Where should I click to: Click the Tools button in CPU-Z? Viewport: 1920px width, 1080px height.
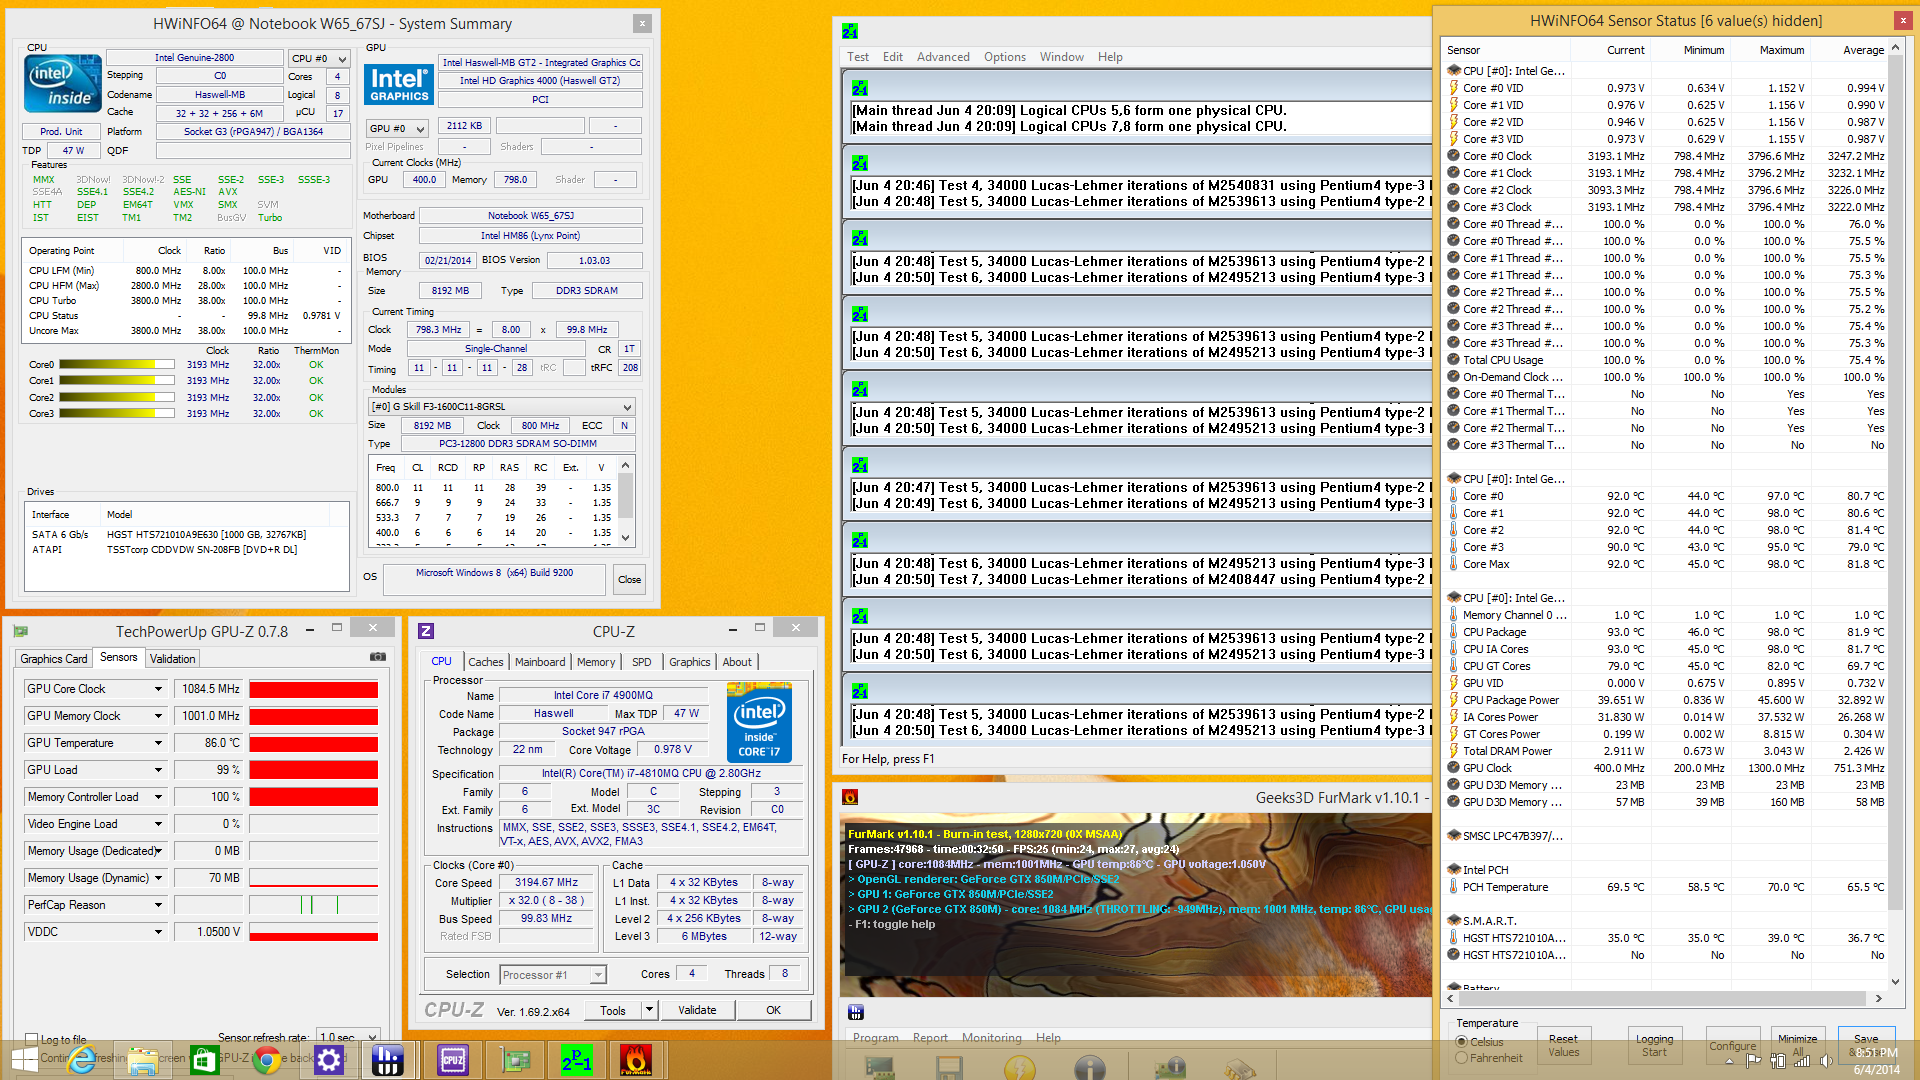click(613, 1010)
